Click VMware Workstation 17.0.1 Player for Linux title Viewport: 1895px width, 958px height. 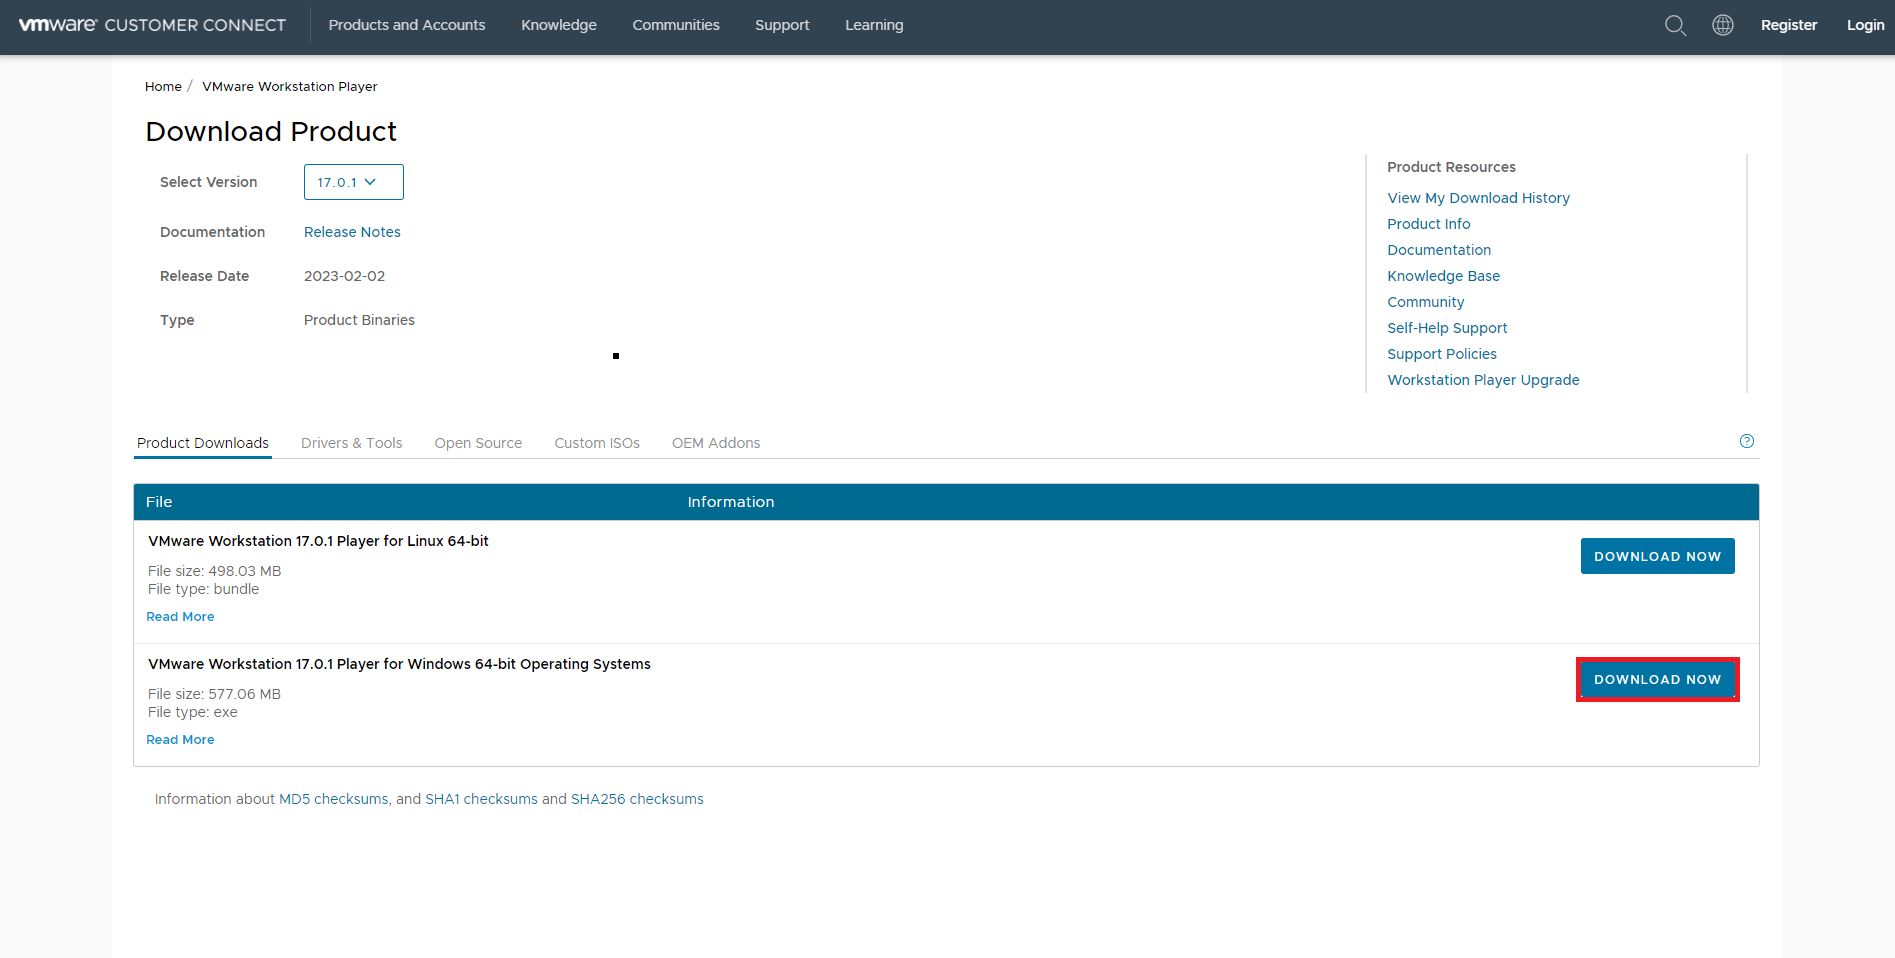click(318, 541)
